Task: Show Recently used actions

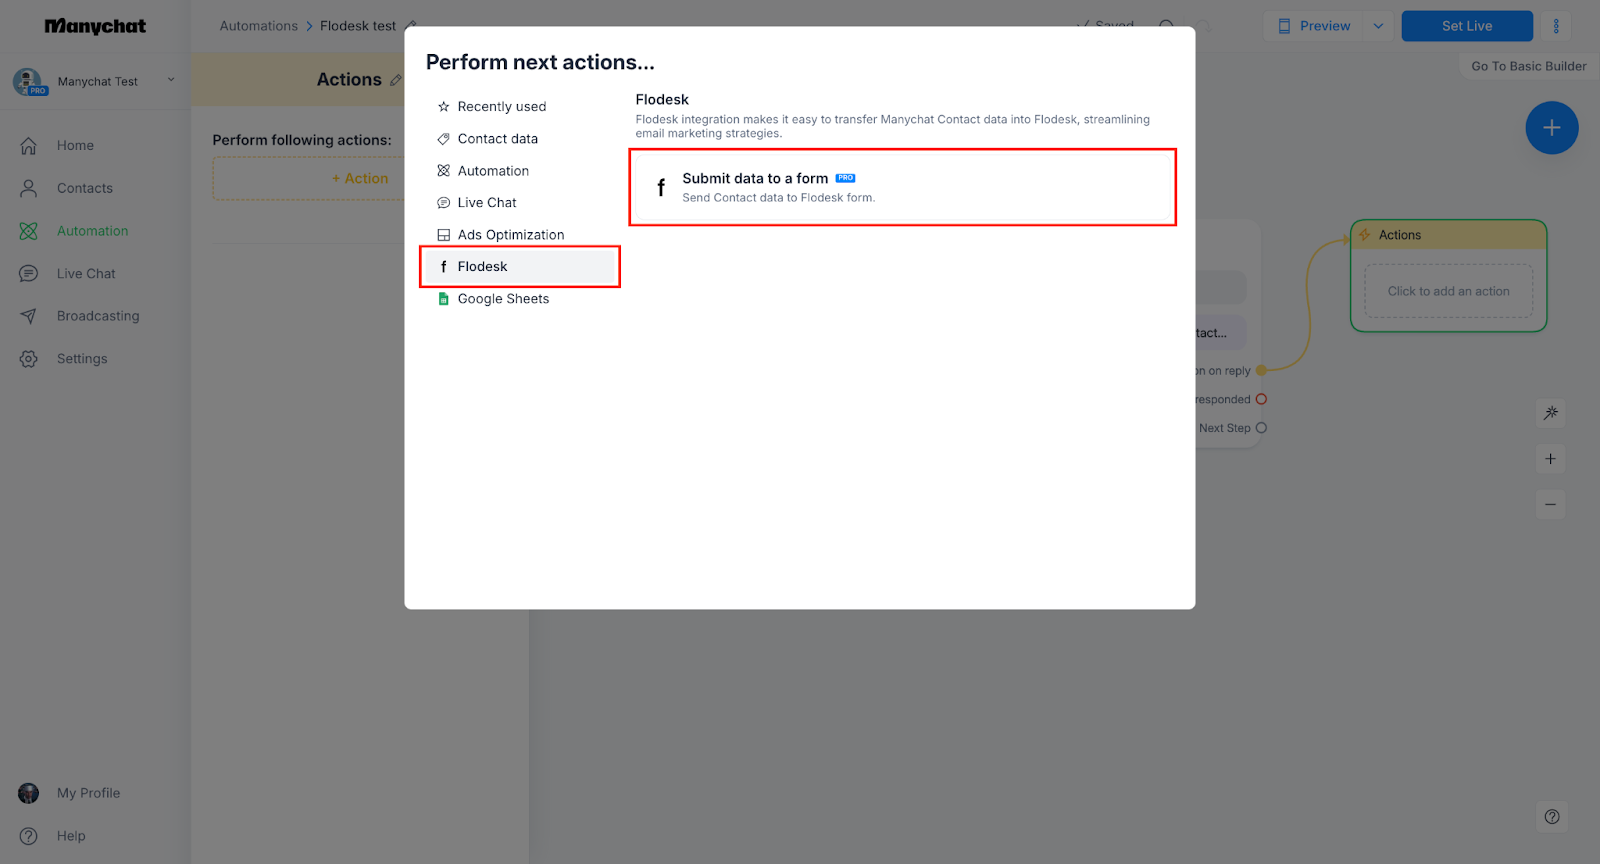Action: [501, 107]
